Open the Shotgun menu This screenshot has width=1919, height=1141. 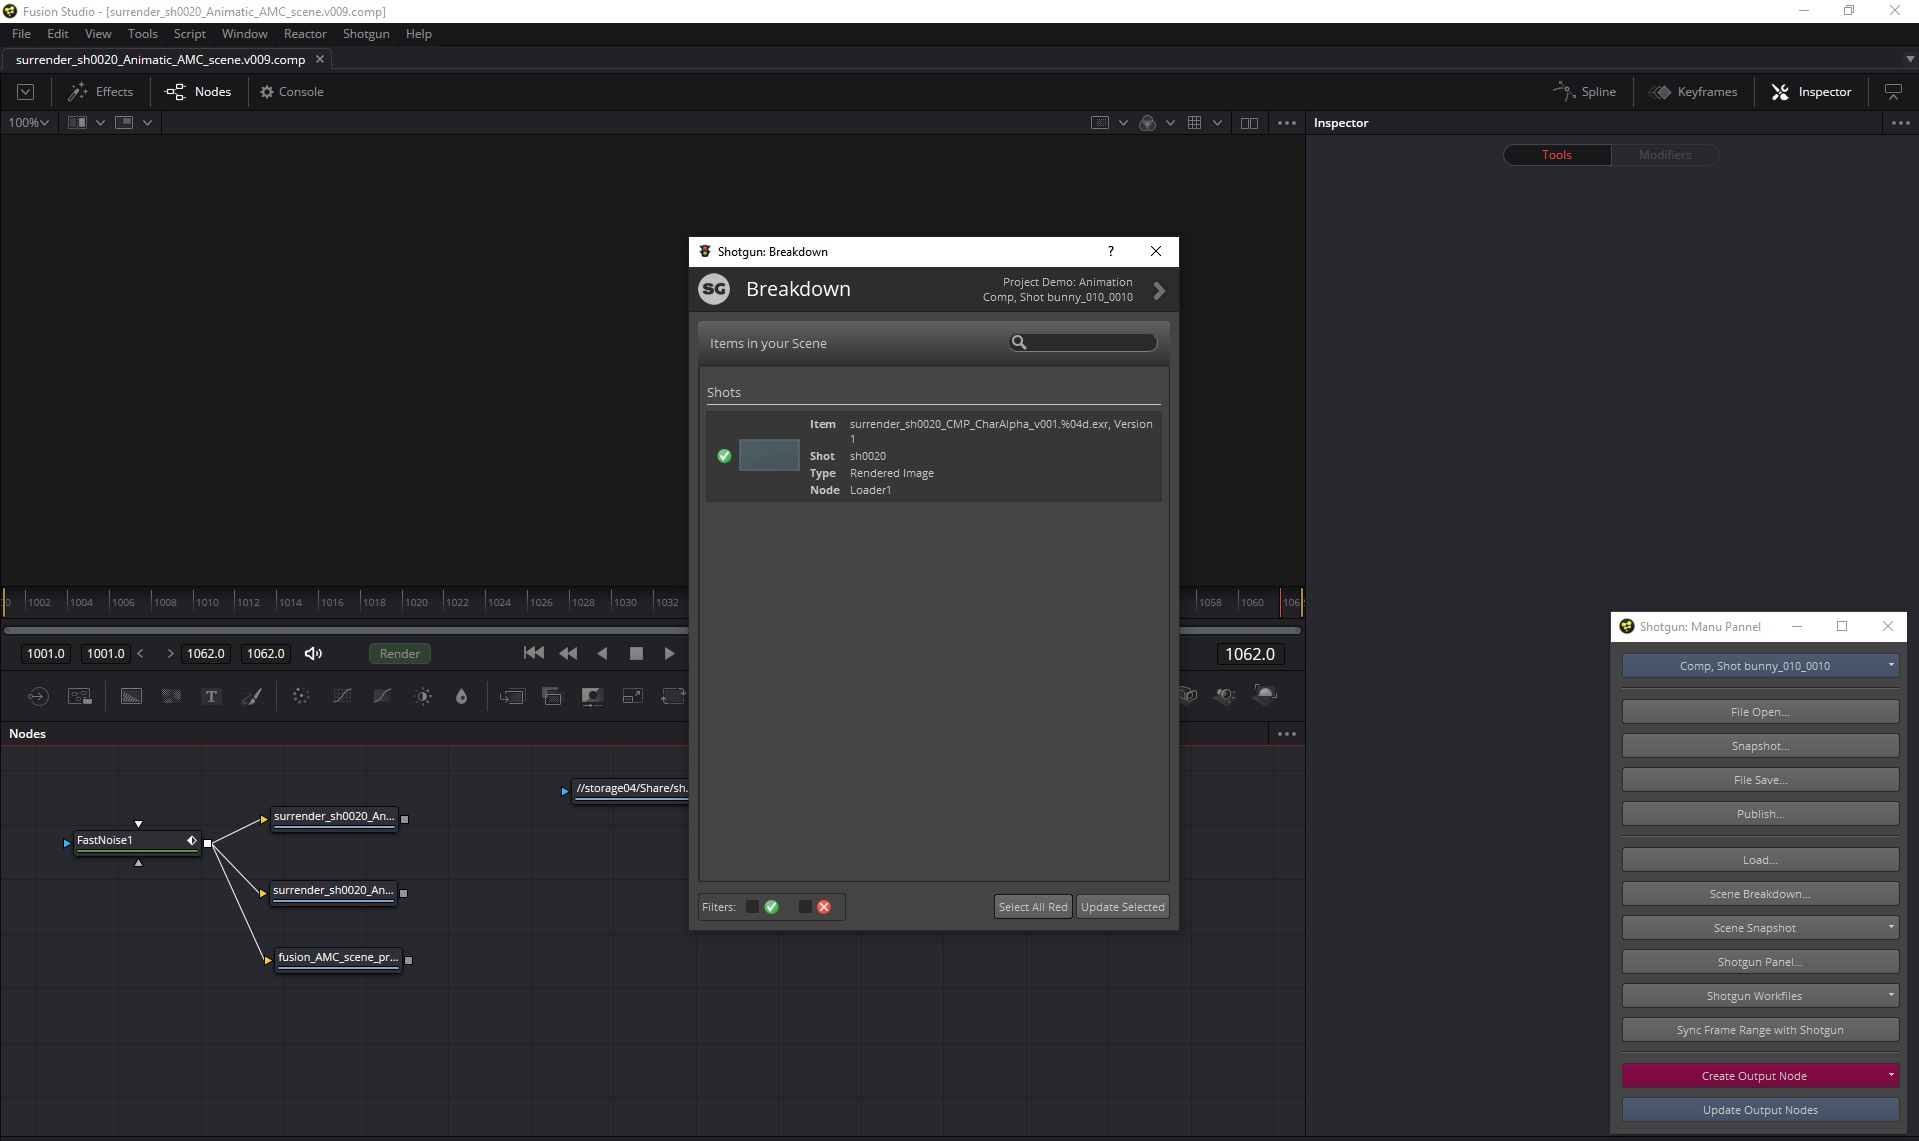point(366,34)
